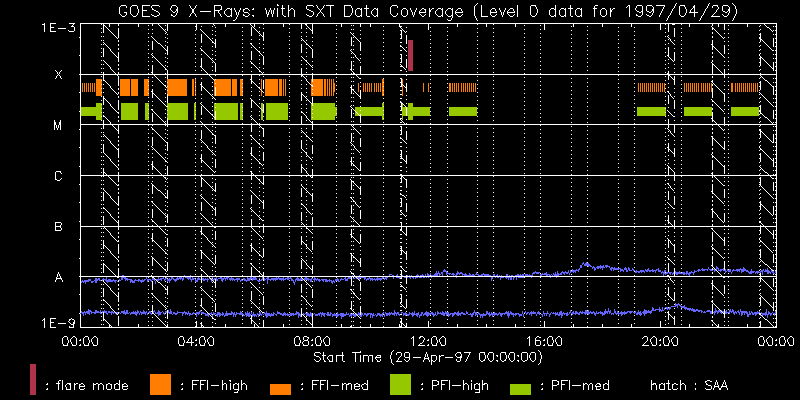Click the 04:00 time axis label
This screenshot has height=400, width=800.
(x=195, y=342)
